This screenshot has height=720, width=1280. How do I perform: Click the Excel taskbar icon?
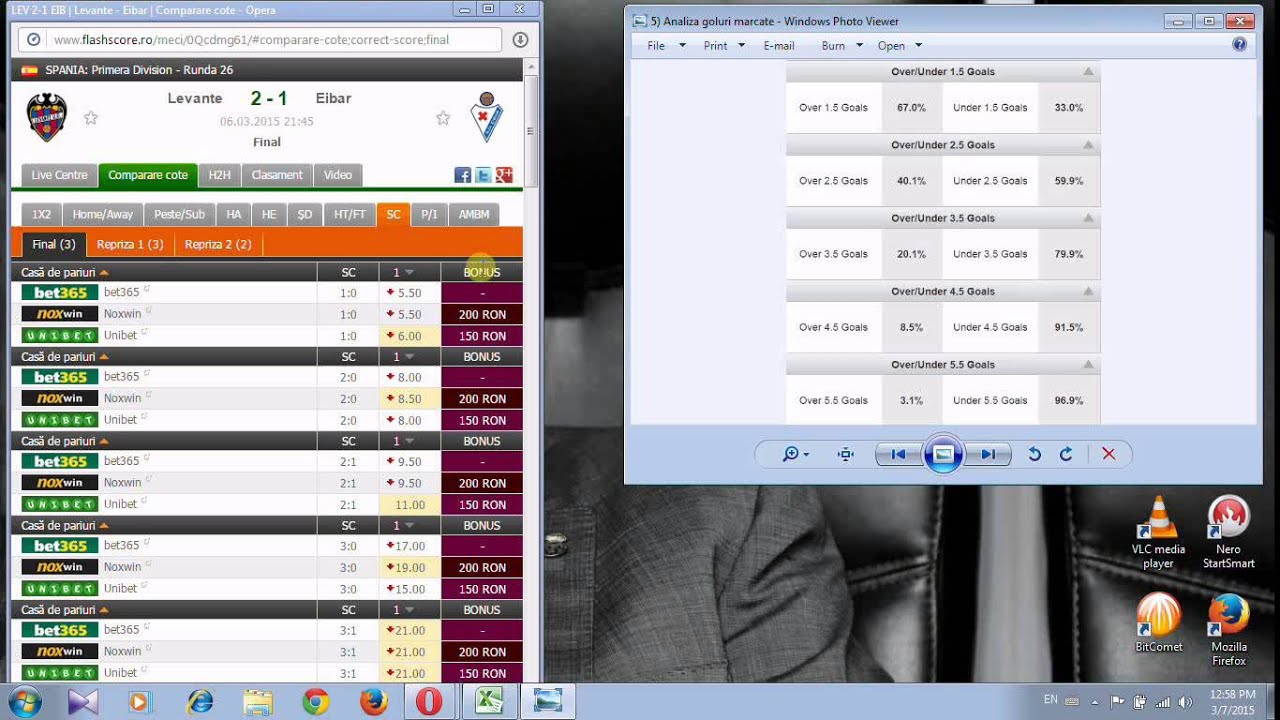489,702
